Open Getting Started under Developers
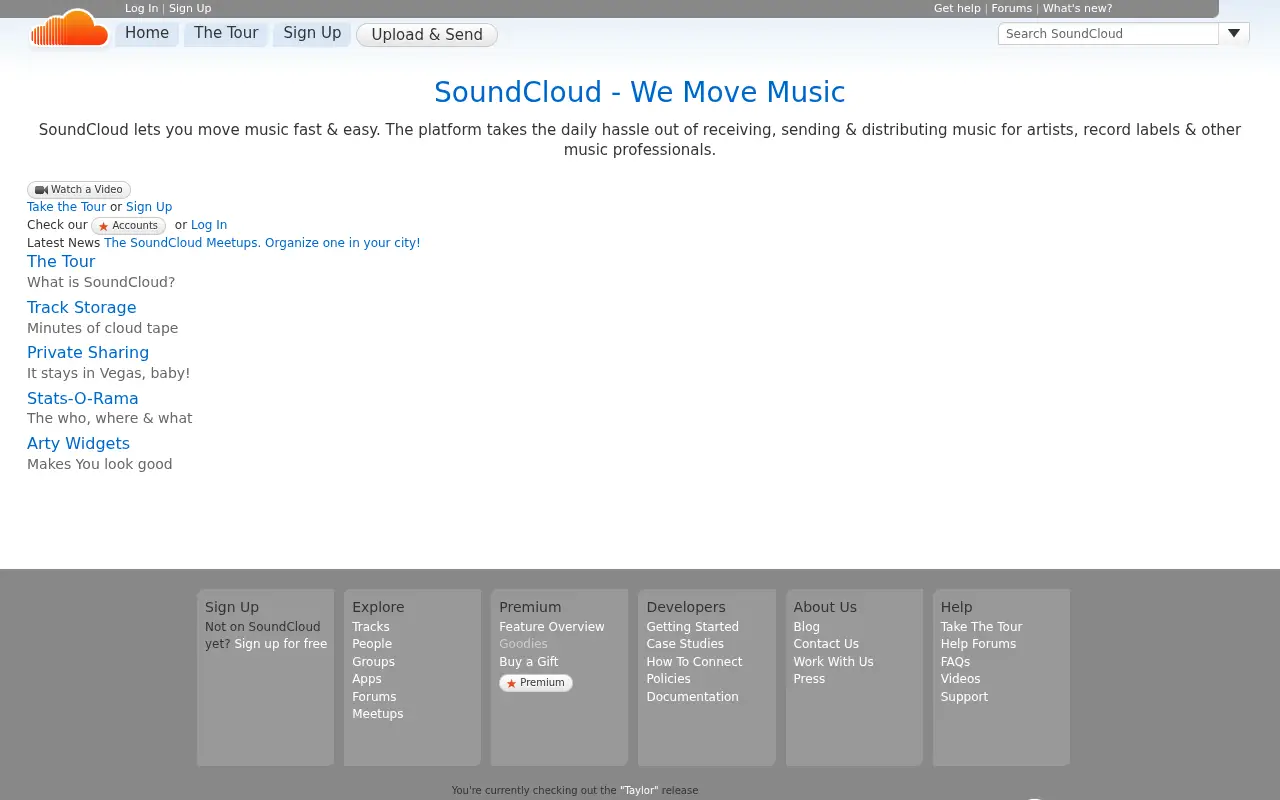 [x=692, y=627]
